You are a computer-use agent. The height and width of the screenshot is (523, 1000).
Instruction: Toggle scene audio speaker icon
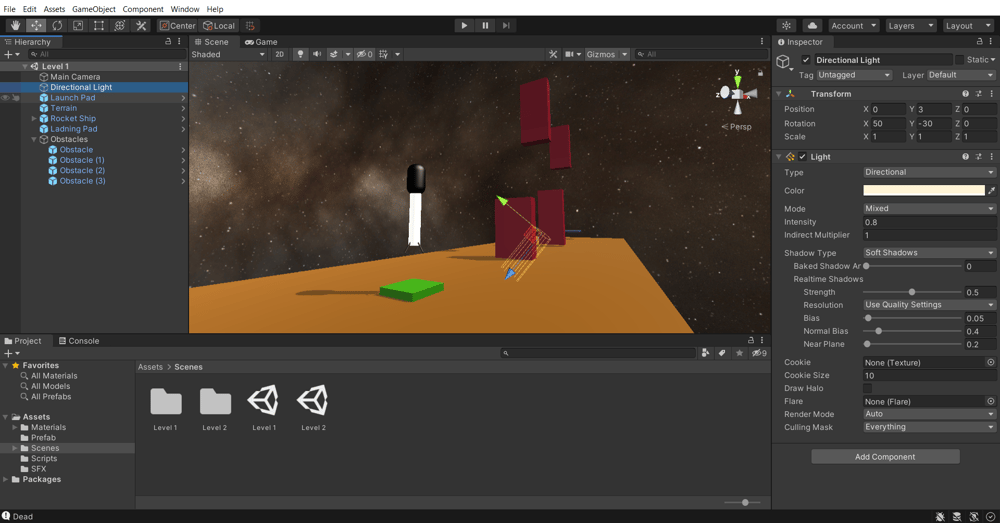click(x=317, y=54)
